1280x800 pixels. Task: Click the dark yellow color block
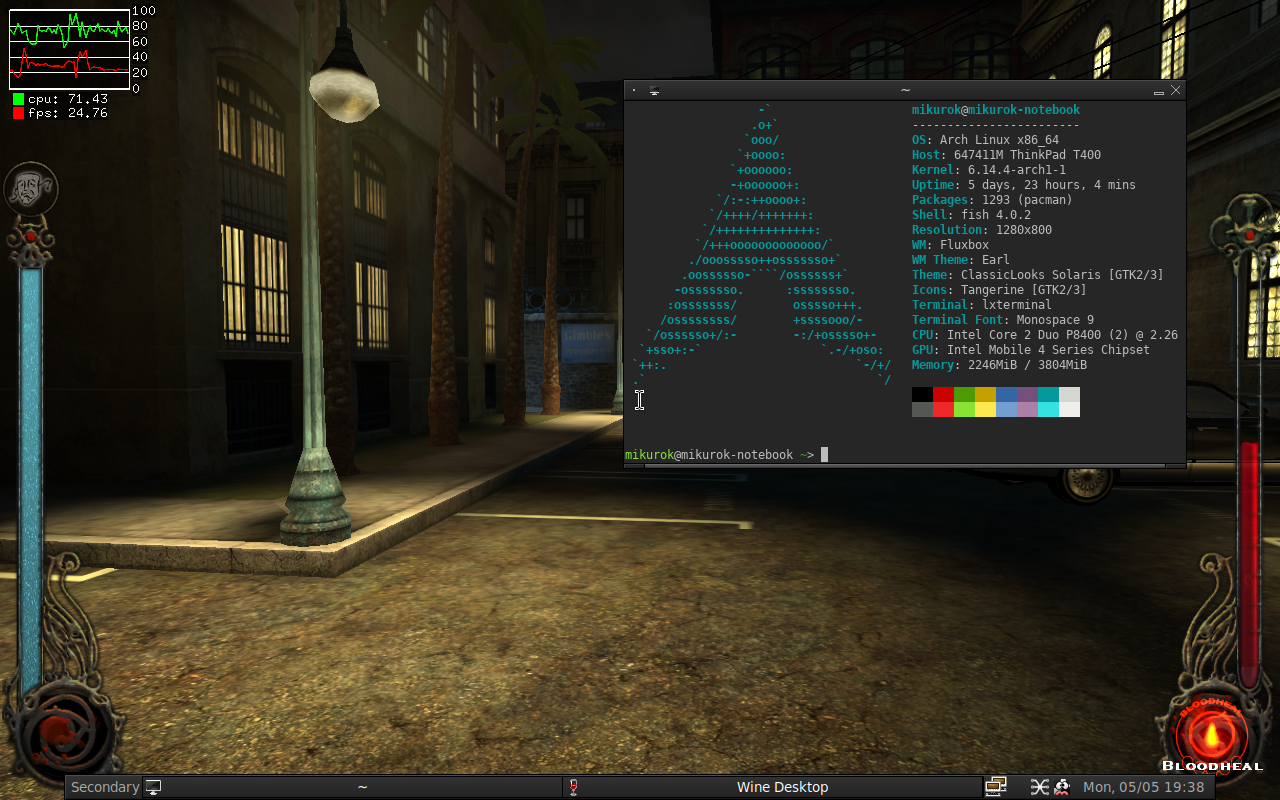pyautogui.click(x=985, y=395)
